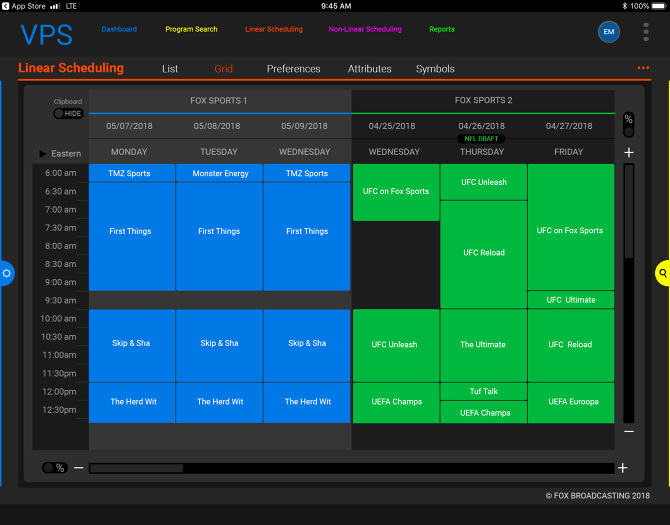Expand the Eastern time zone arrow
670x525 pixels.
click(42, 153)
